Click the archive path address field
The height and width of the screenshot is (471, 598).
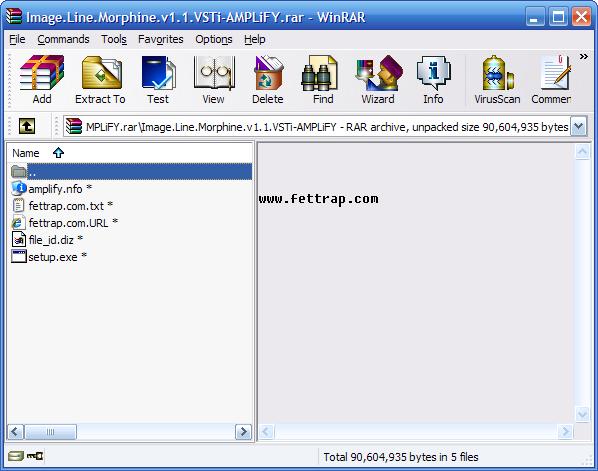pos(317,127)
